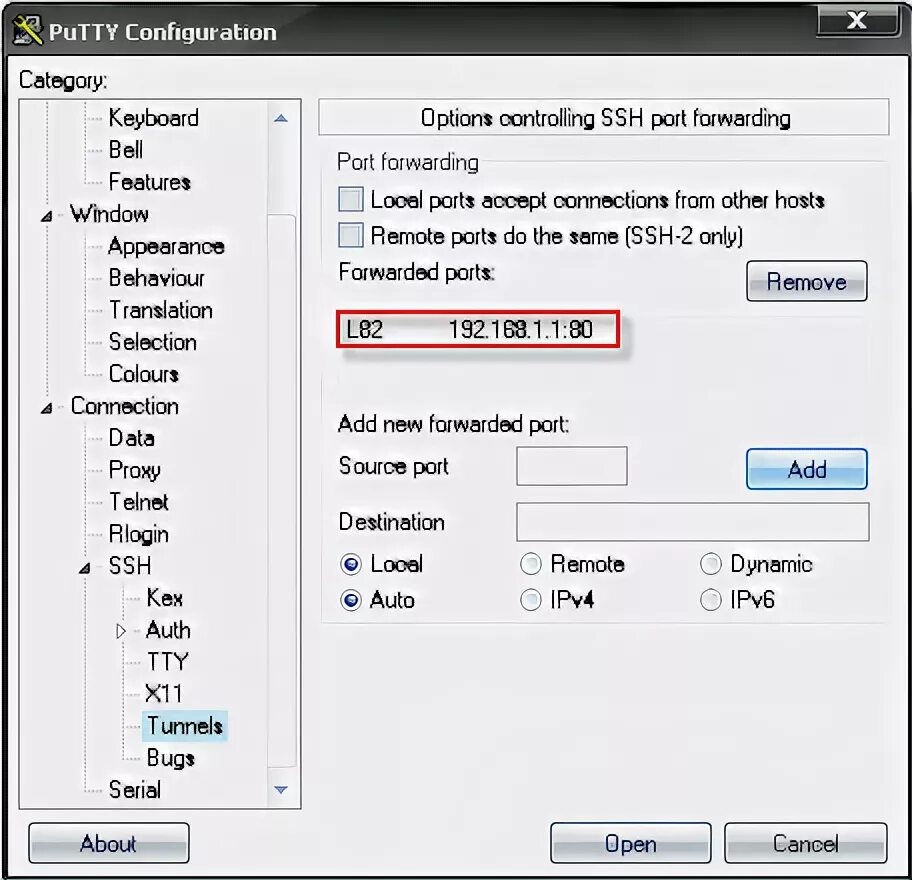Select the Tunnels category
This screenshot has height=880, width=912.
[x=185, y=726]
